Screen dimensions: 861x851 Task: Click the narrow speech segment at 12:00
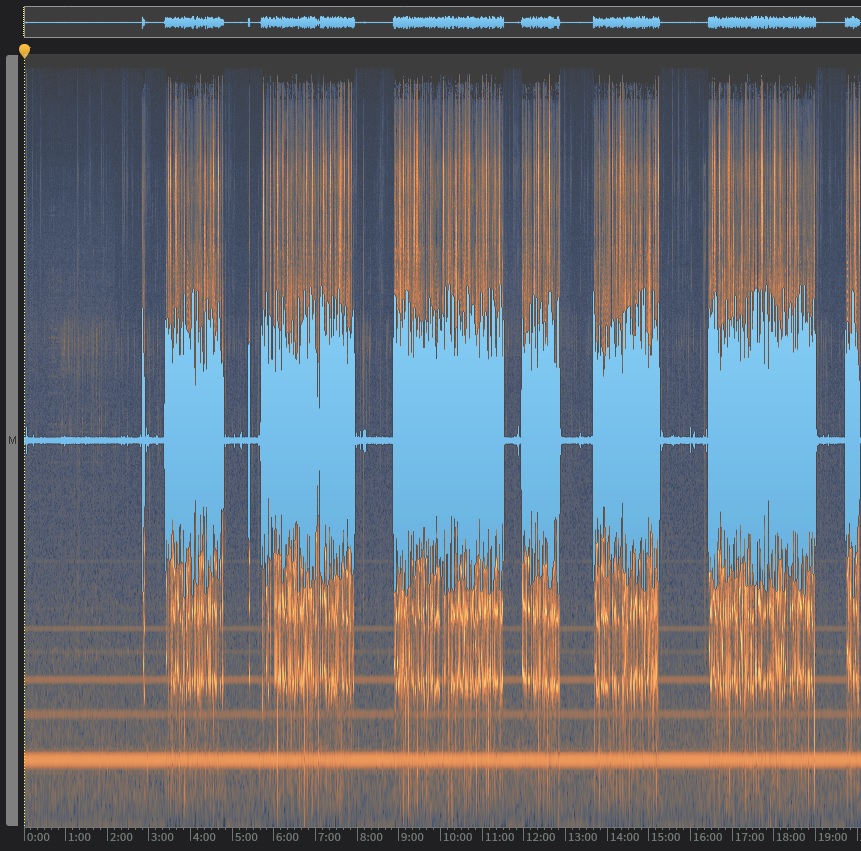(x=540, y=440)
